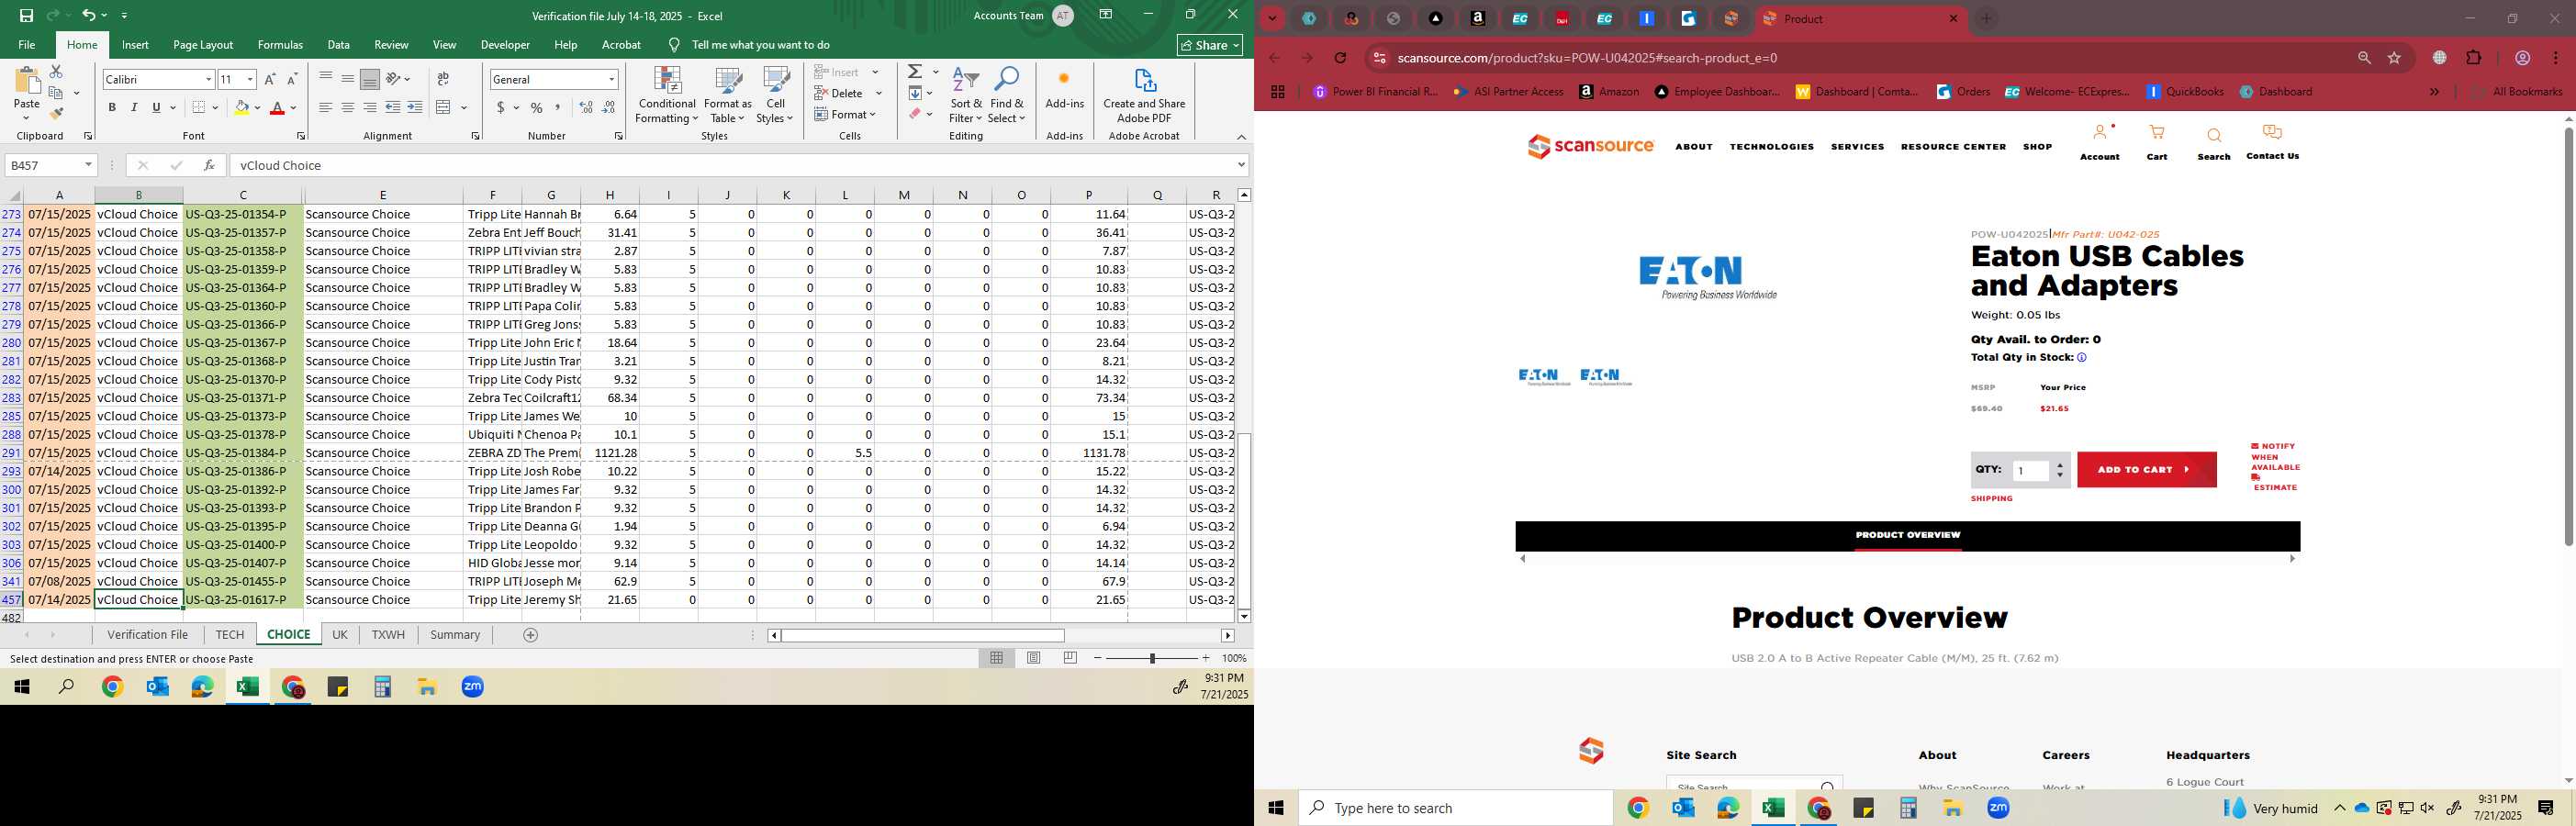This screenshot has width=2576, height=826.
Task: Decrease font size in Excel ribbon
Action: click(292, 79)
